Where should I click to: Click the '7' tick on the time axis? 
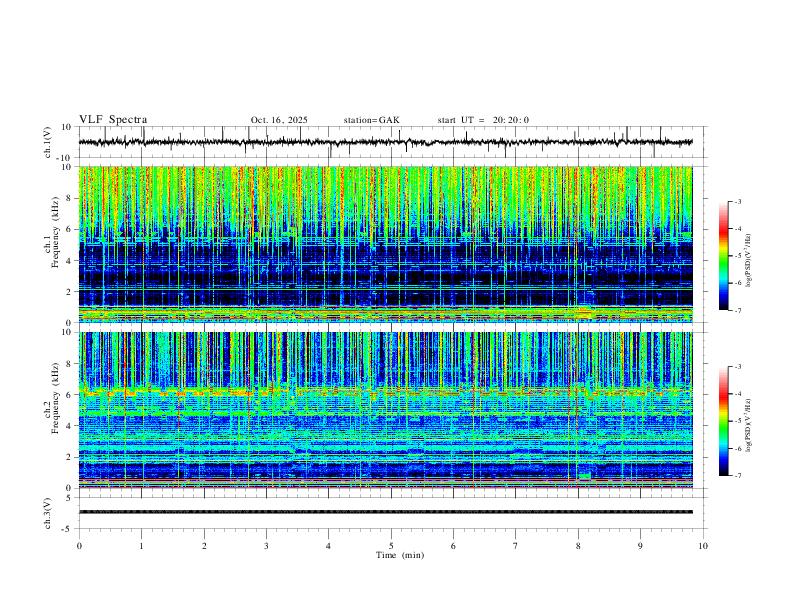pyautogui.click(x=516, y=546)
